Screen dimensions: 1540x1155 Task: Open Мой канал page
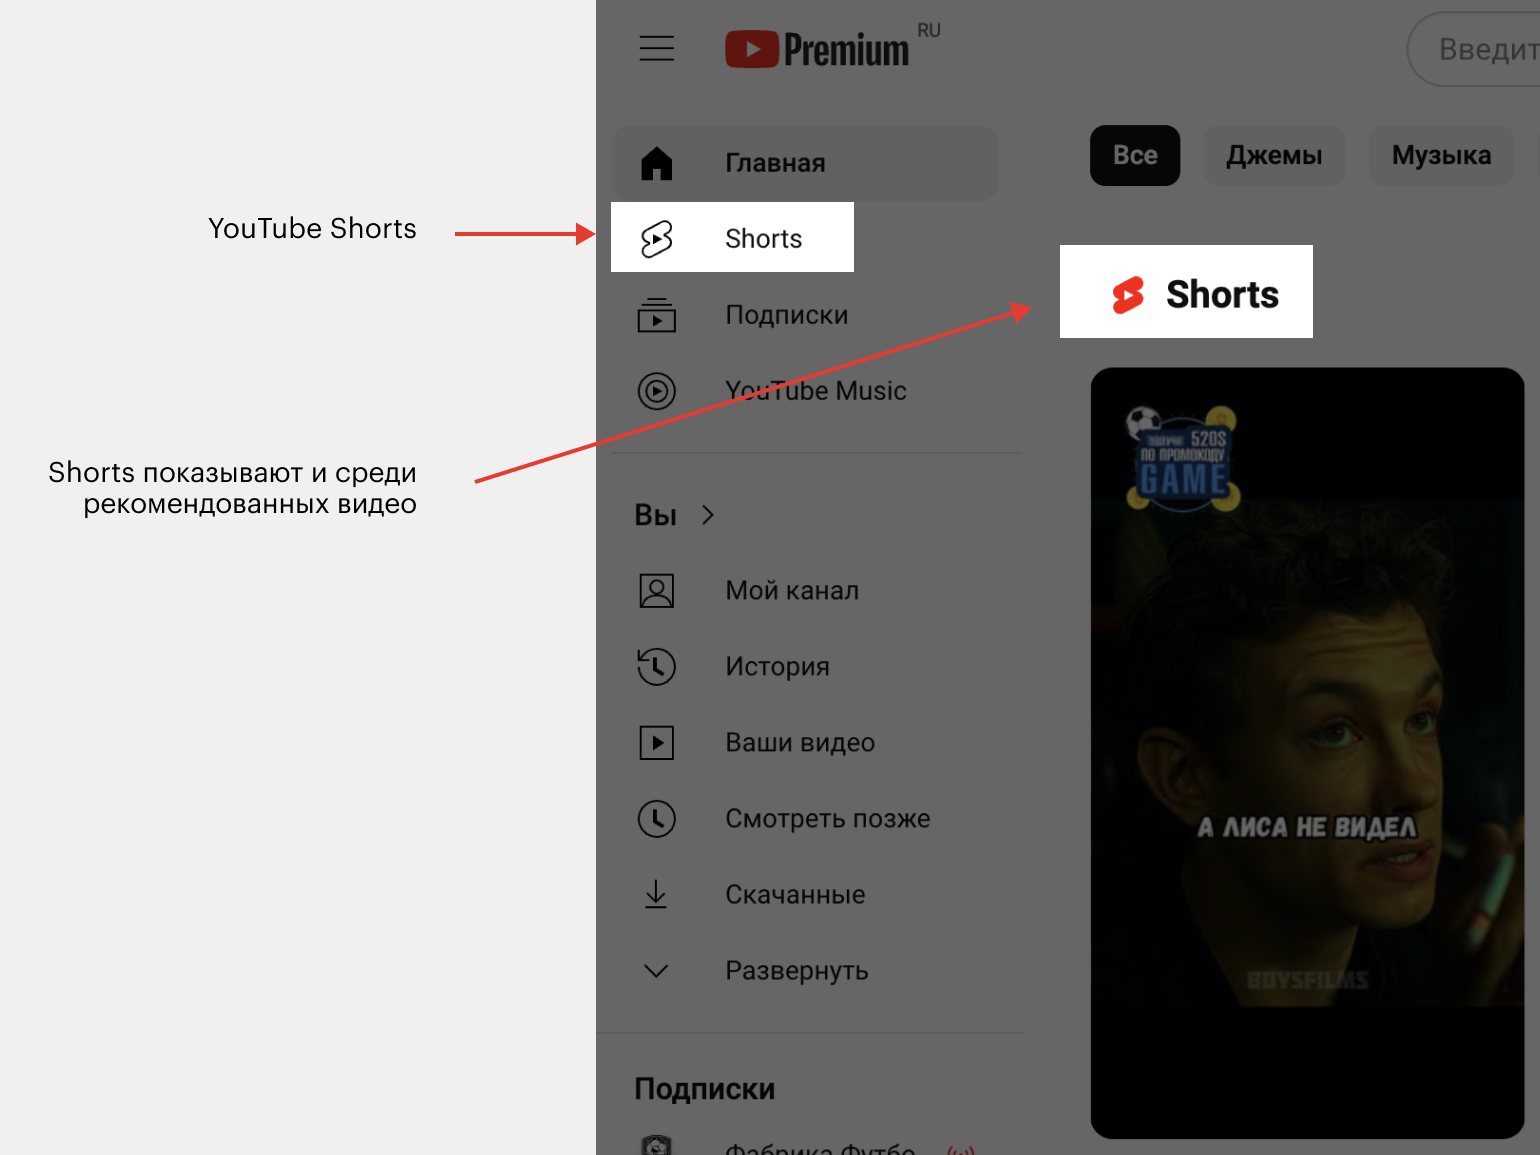click(x=805, y=591)
